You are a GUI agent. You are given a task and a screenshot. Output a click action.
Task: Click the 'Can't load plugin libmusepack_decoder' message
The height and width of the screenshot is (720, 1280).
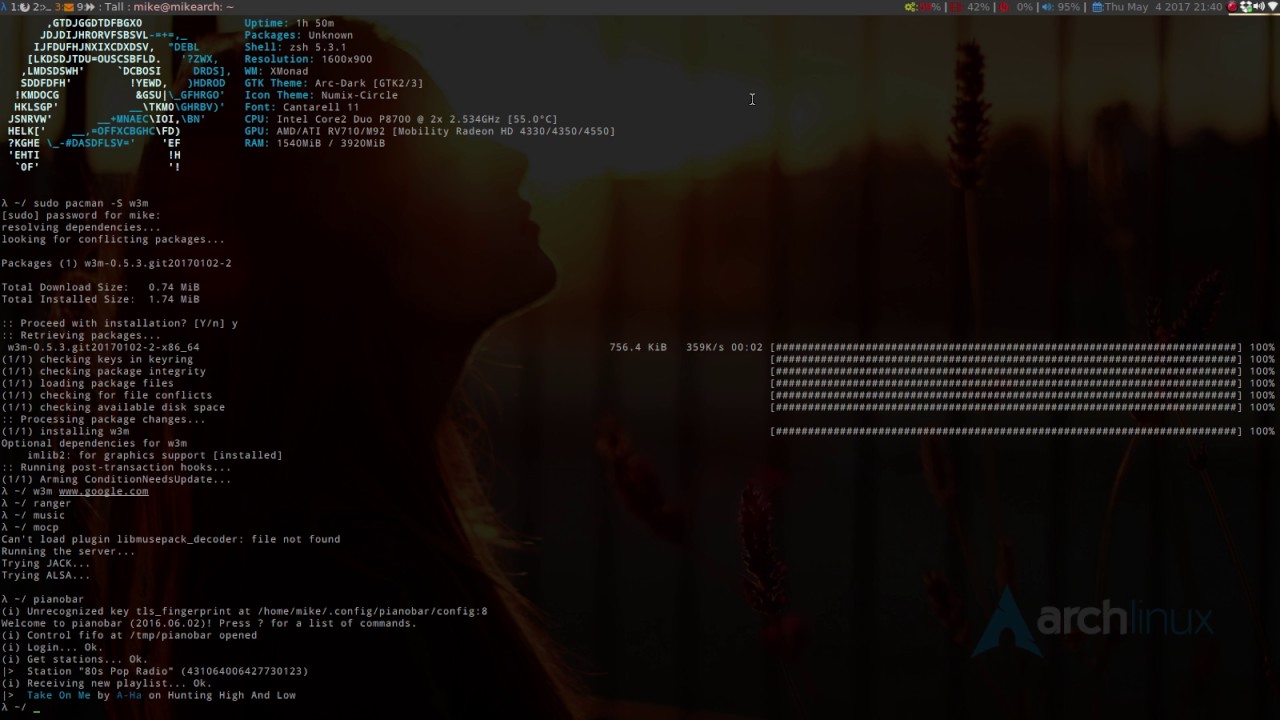tap(171, 539)
